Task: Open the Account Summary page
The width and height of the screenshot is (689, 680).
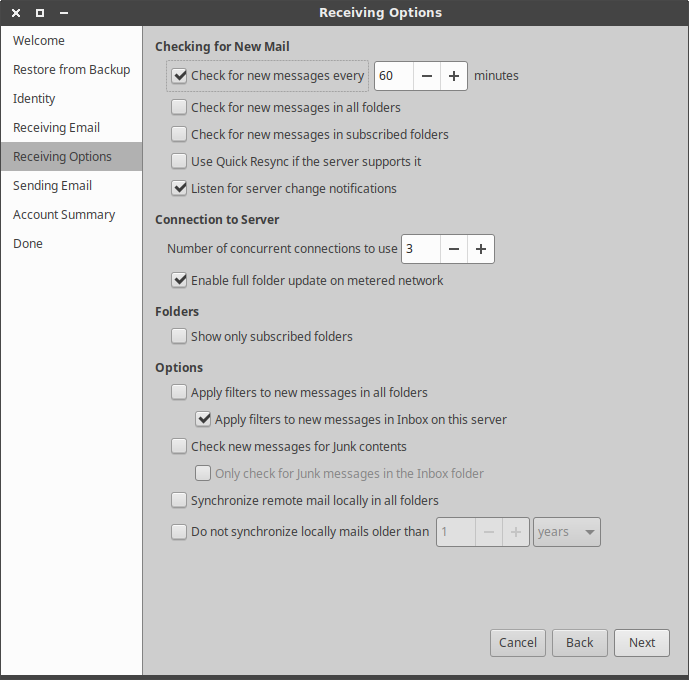Action: [64, 215]
